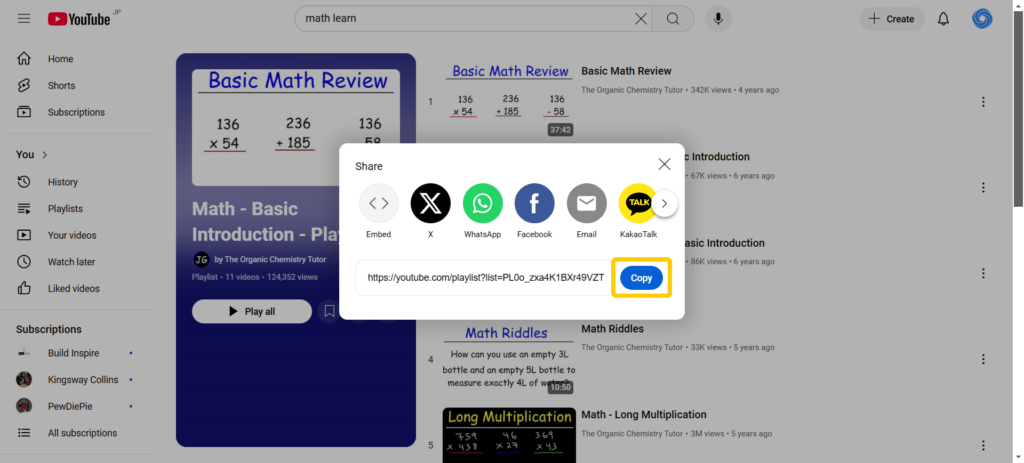This screenshot has width=1024, height=463.
Task: Start voice search with microphone
Action: 717,19
